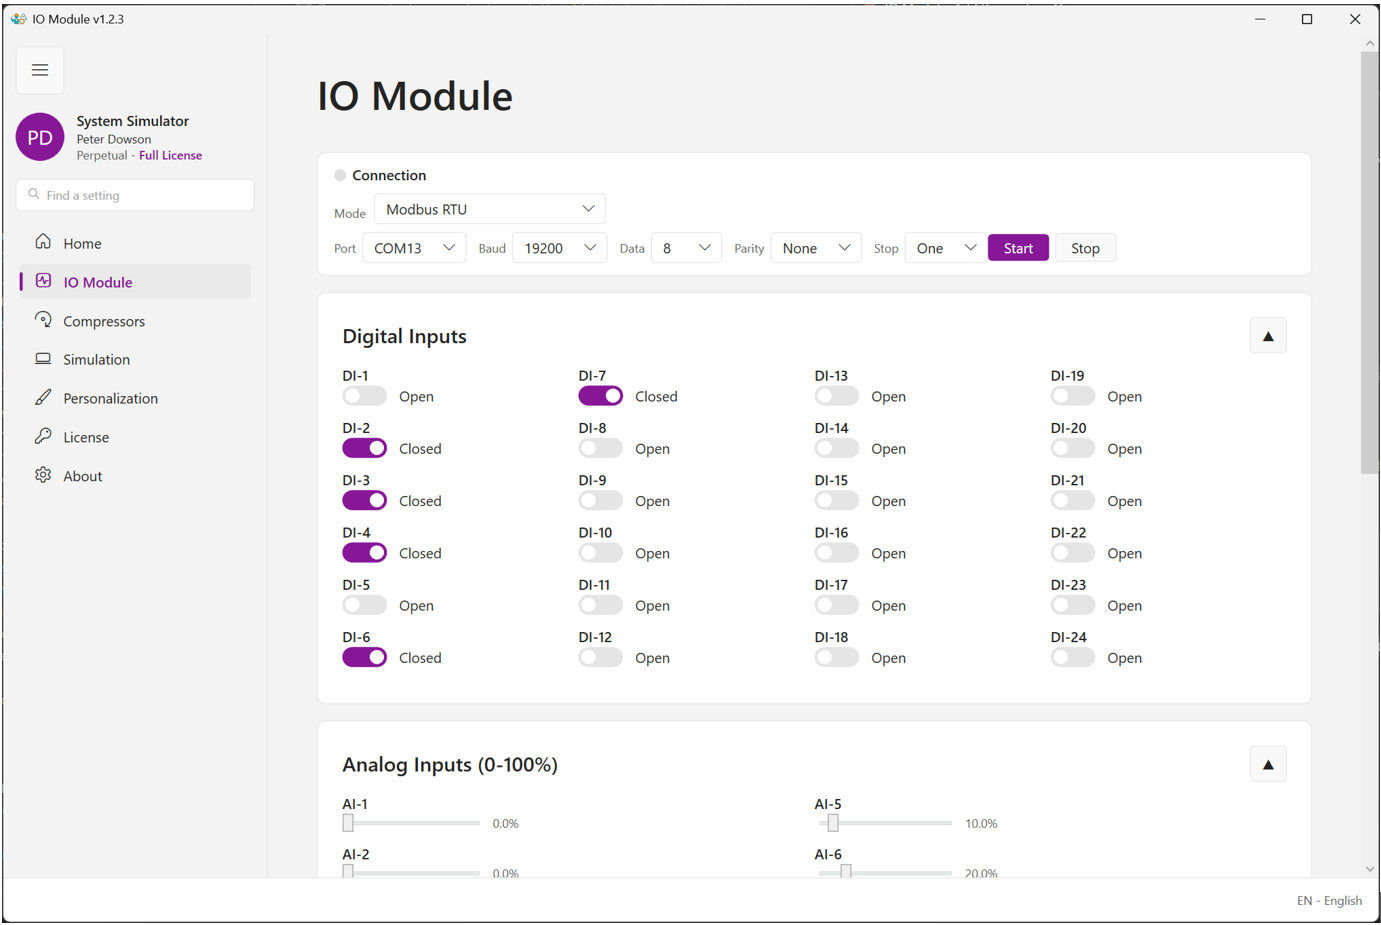Open the License page

[x=88, y=437]
